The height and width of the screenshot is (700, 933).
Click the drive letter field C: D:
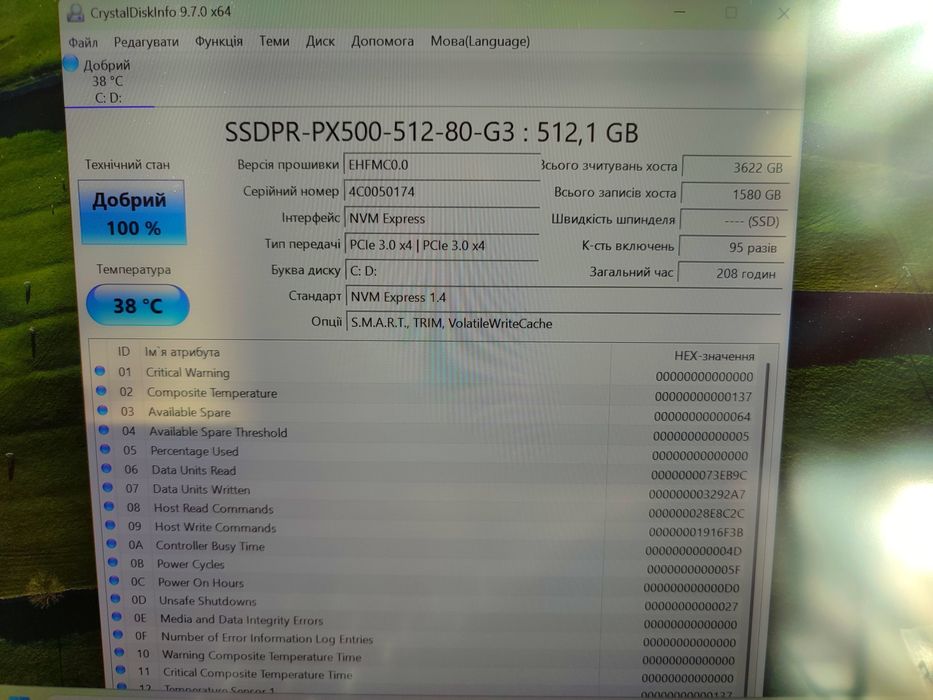point(442,271)
